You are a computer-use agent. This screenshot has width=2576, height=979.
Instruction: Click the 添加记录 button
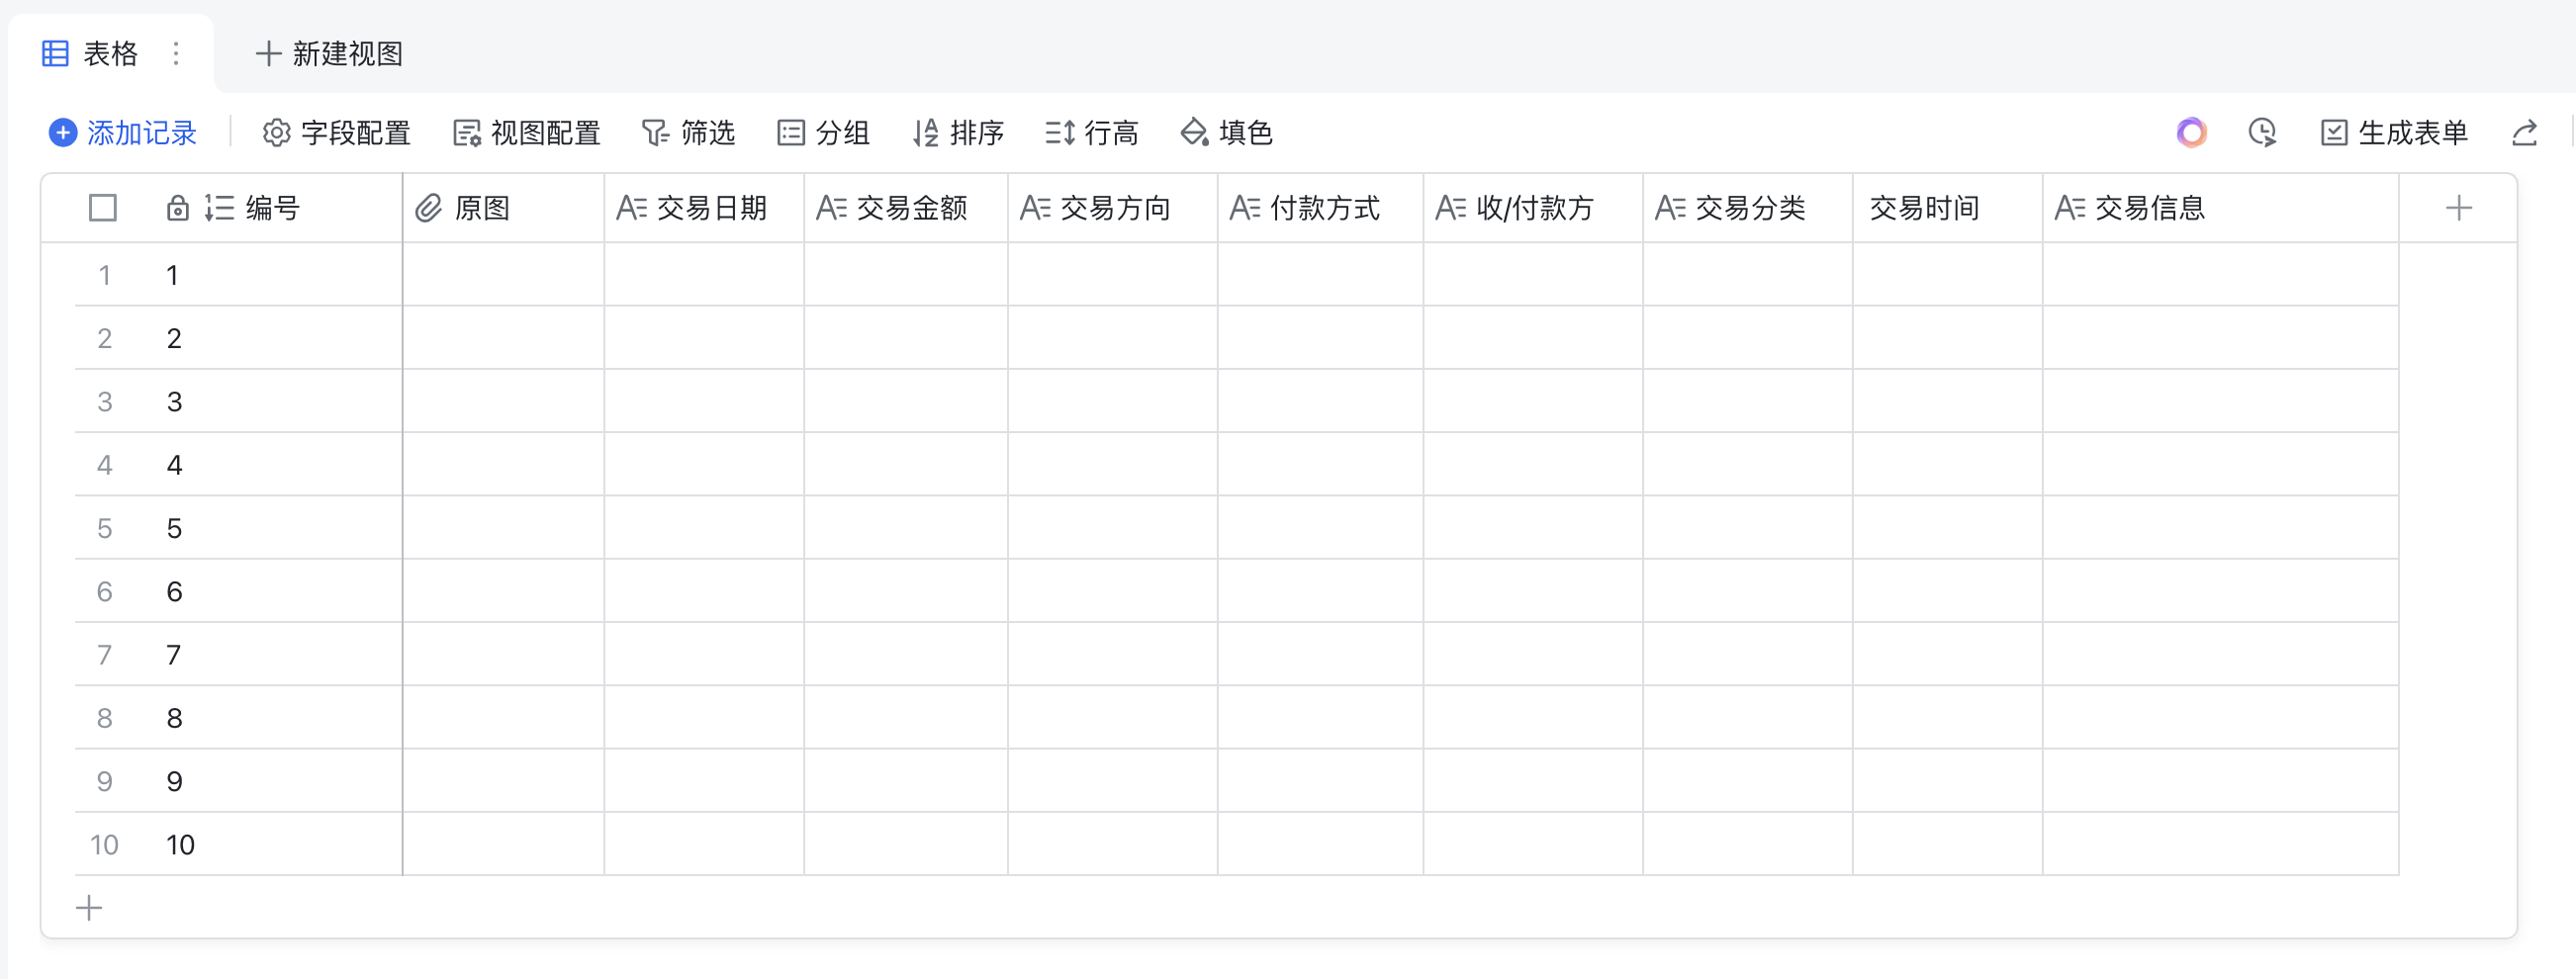pos(123,133)
